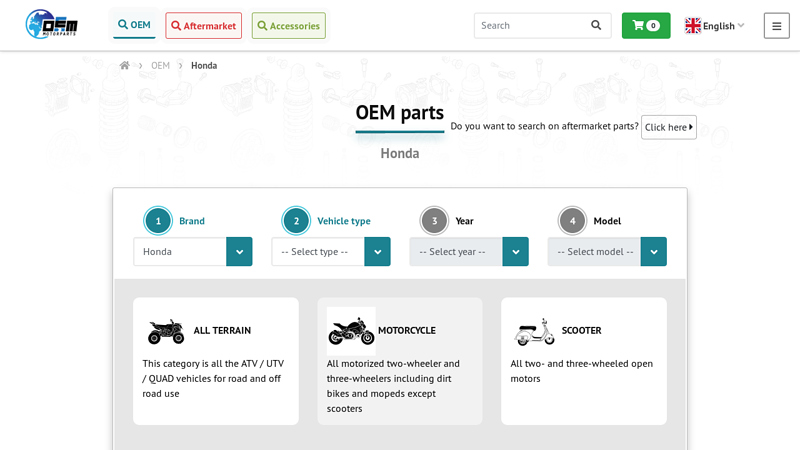
Task: Select the scooter icon
Action: point(534,332)
